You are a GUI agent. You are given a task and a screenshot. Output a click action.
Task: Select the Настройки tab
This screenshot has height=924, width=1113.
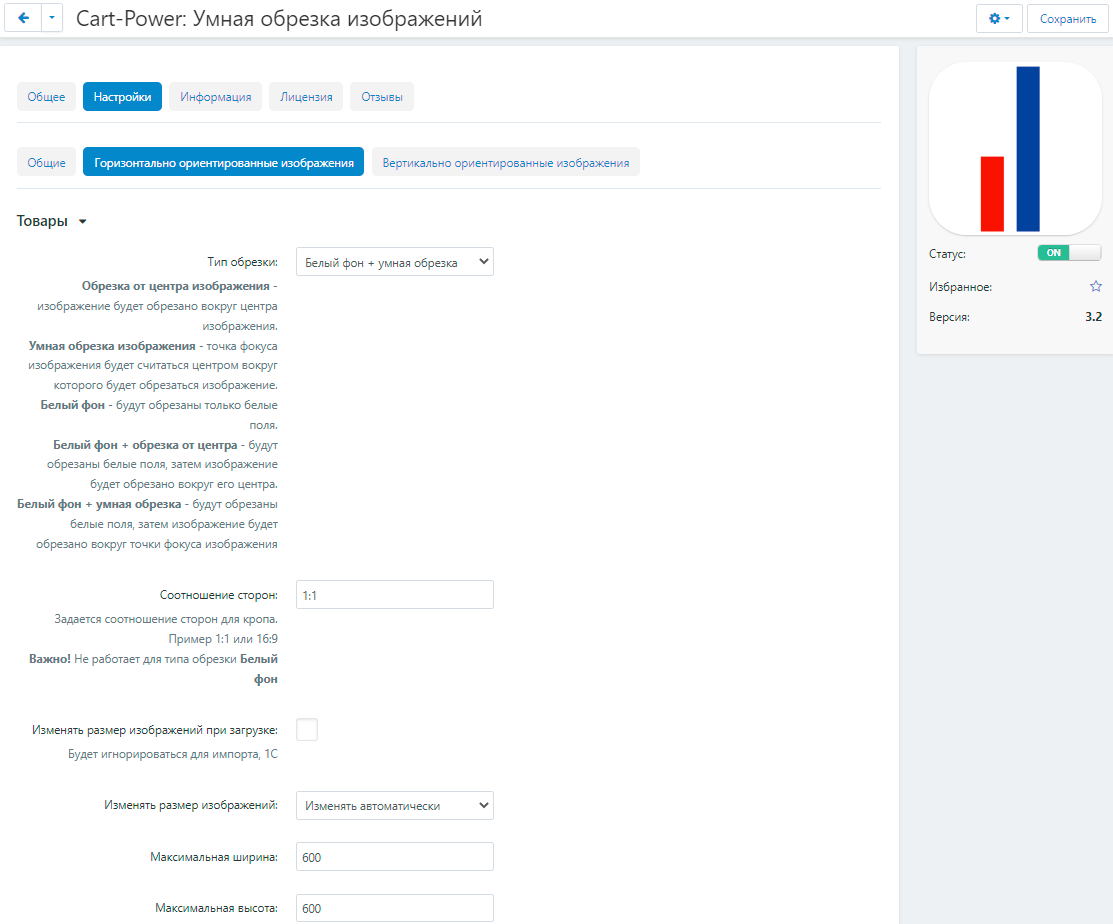click(x=122, y=97)
